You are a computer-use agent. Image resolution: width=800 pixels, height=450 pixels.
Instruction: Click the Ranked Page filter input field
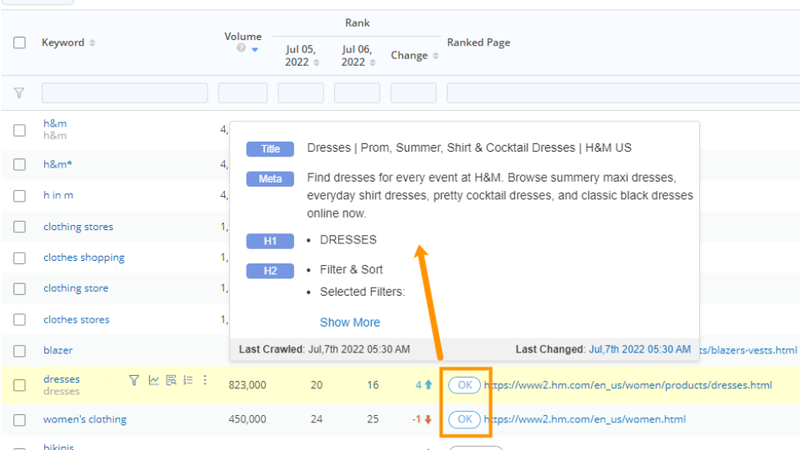click(623, 93)
